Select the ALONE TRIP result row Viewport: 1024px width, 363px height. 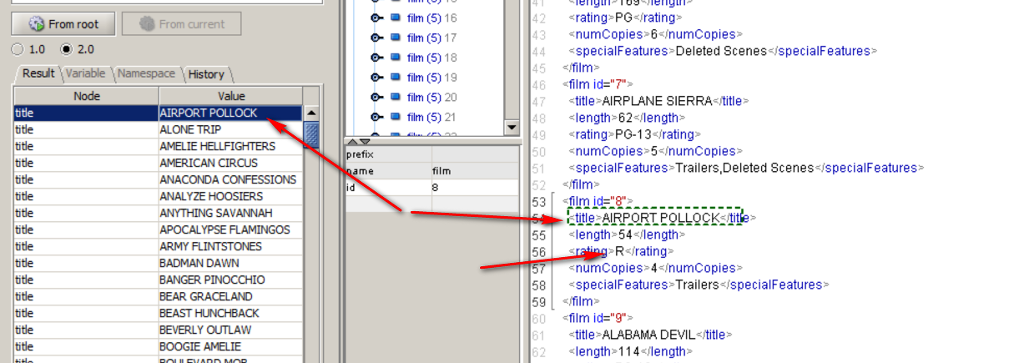coord(159,130)
